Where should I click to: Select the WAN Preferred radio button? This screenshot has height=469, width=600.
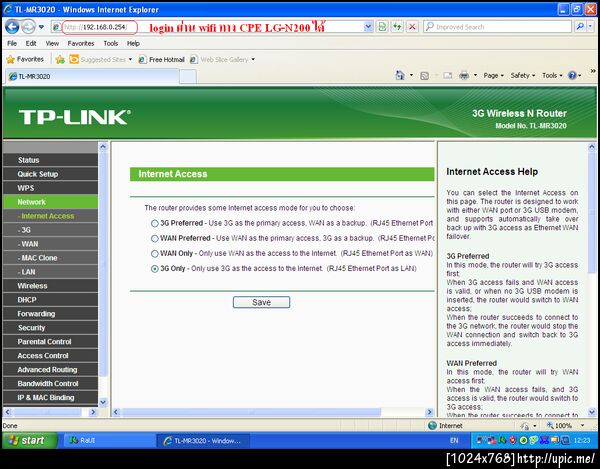(155, 239)
